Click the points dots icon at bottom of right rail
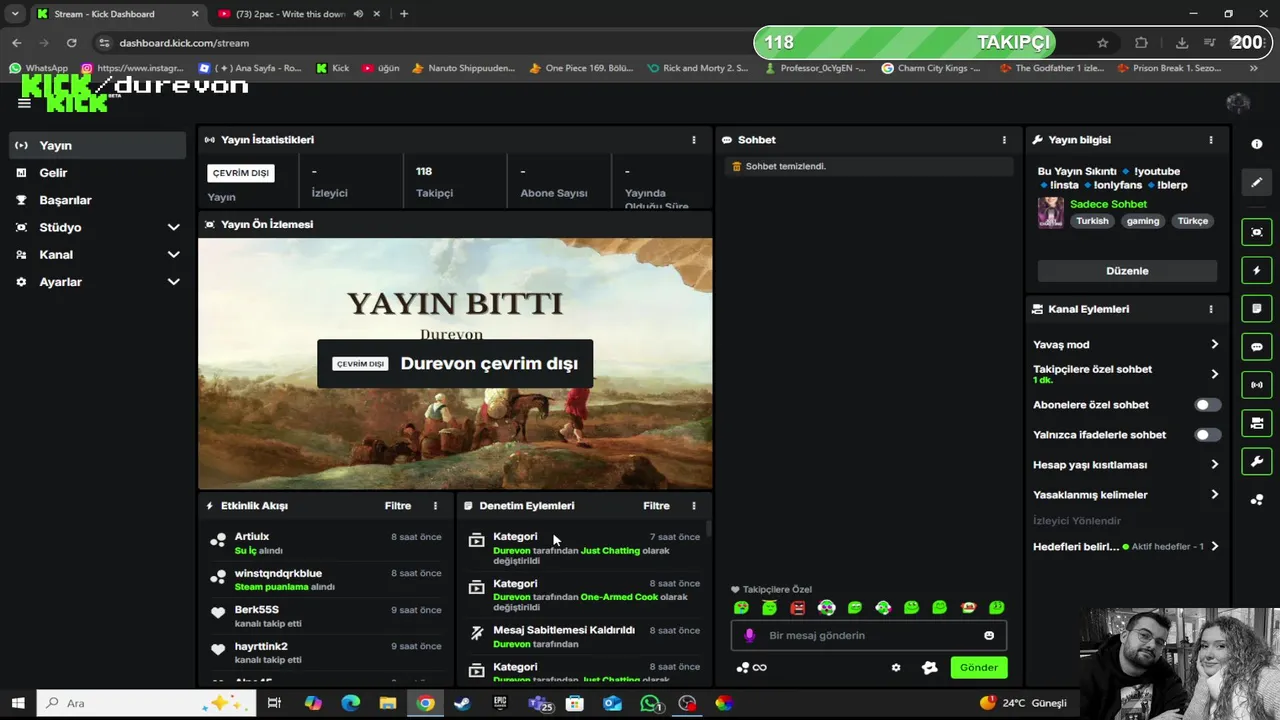The height and width of the screenshot is (720, 1280). (1257, 500)
